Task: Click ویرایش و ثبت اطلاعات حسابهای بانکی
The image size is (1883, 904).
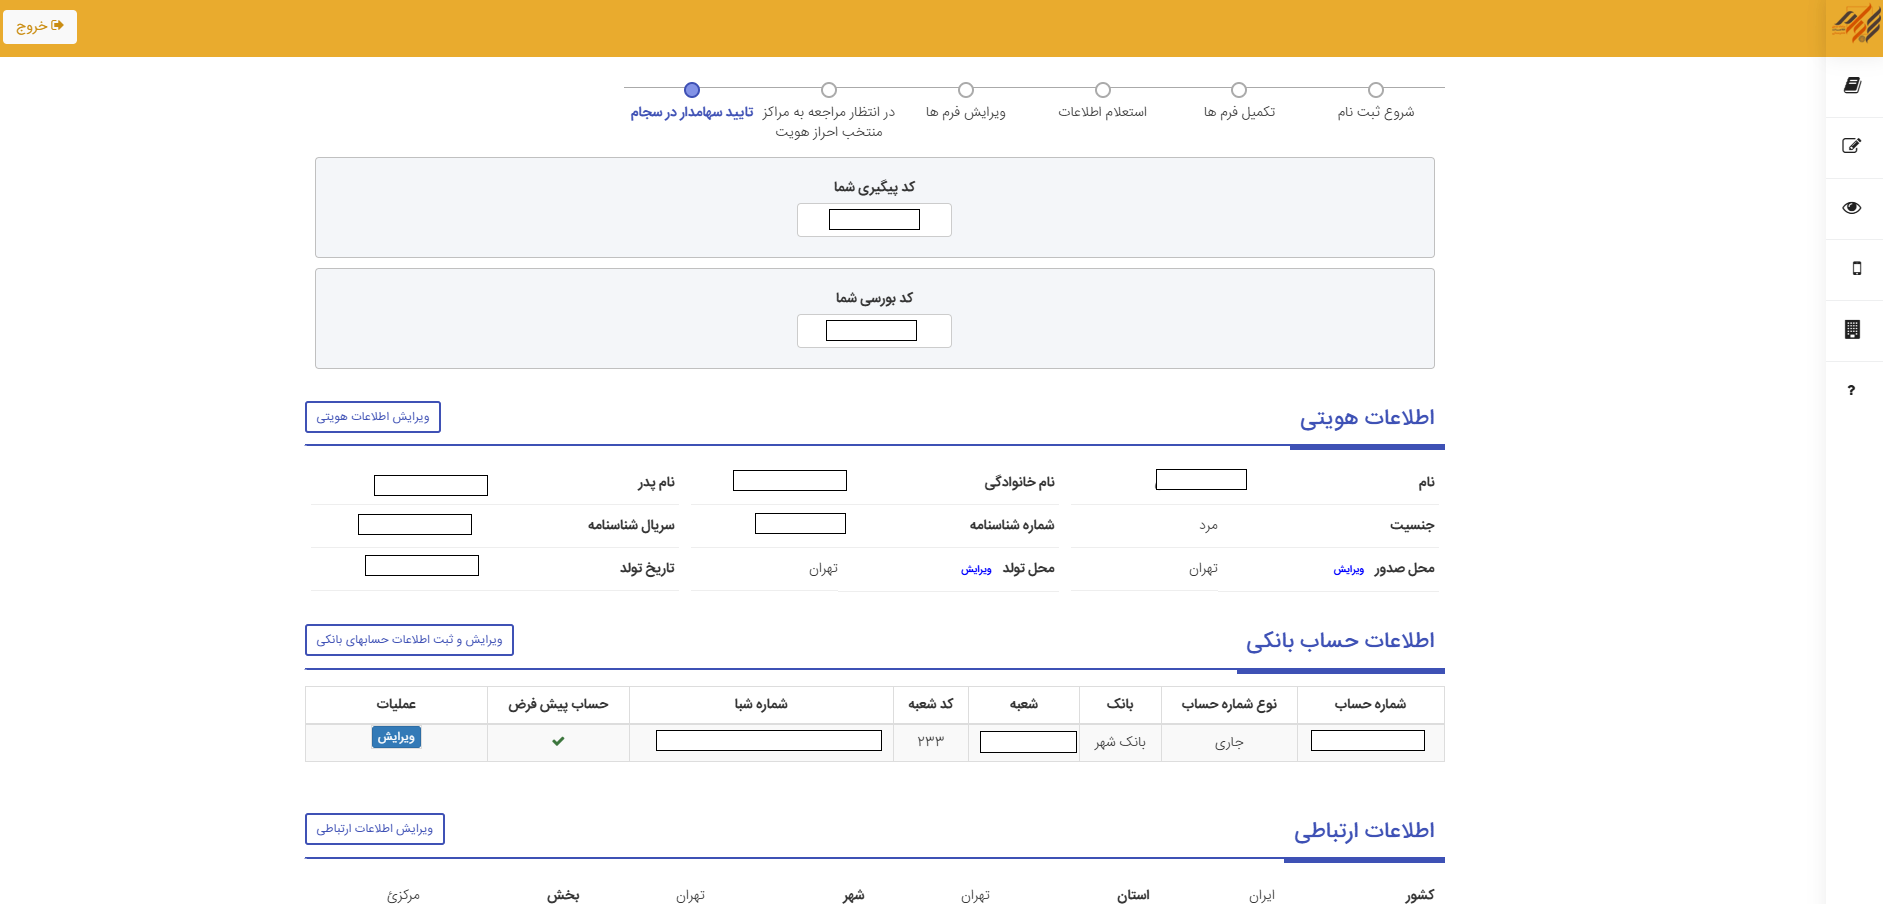Action: [409, 640]
